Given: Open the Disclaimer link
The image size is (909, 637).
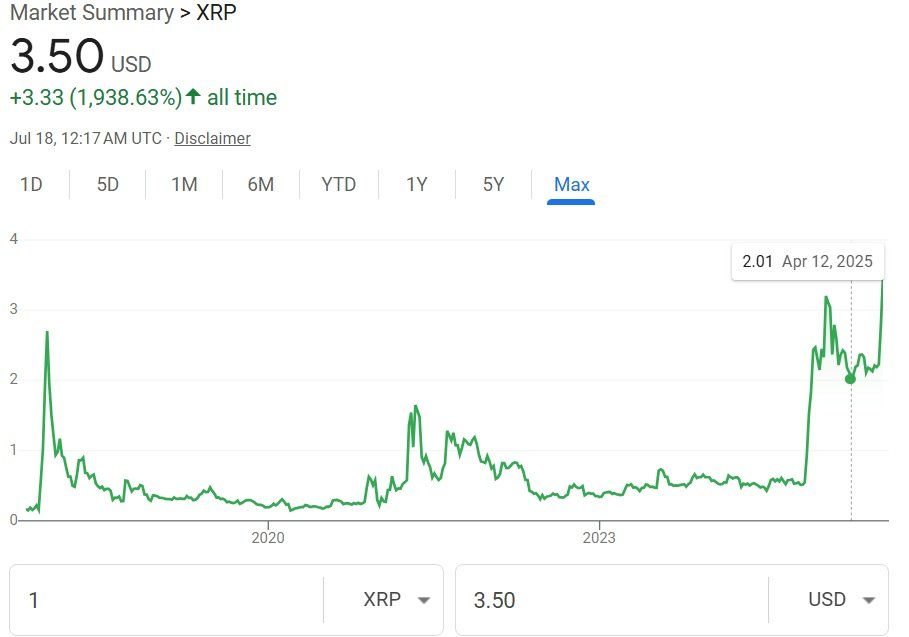Looking at the screenshot, I should [212, 138].
